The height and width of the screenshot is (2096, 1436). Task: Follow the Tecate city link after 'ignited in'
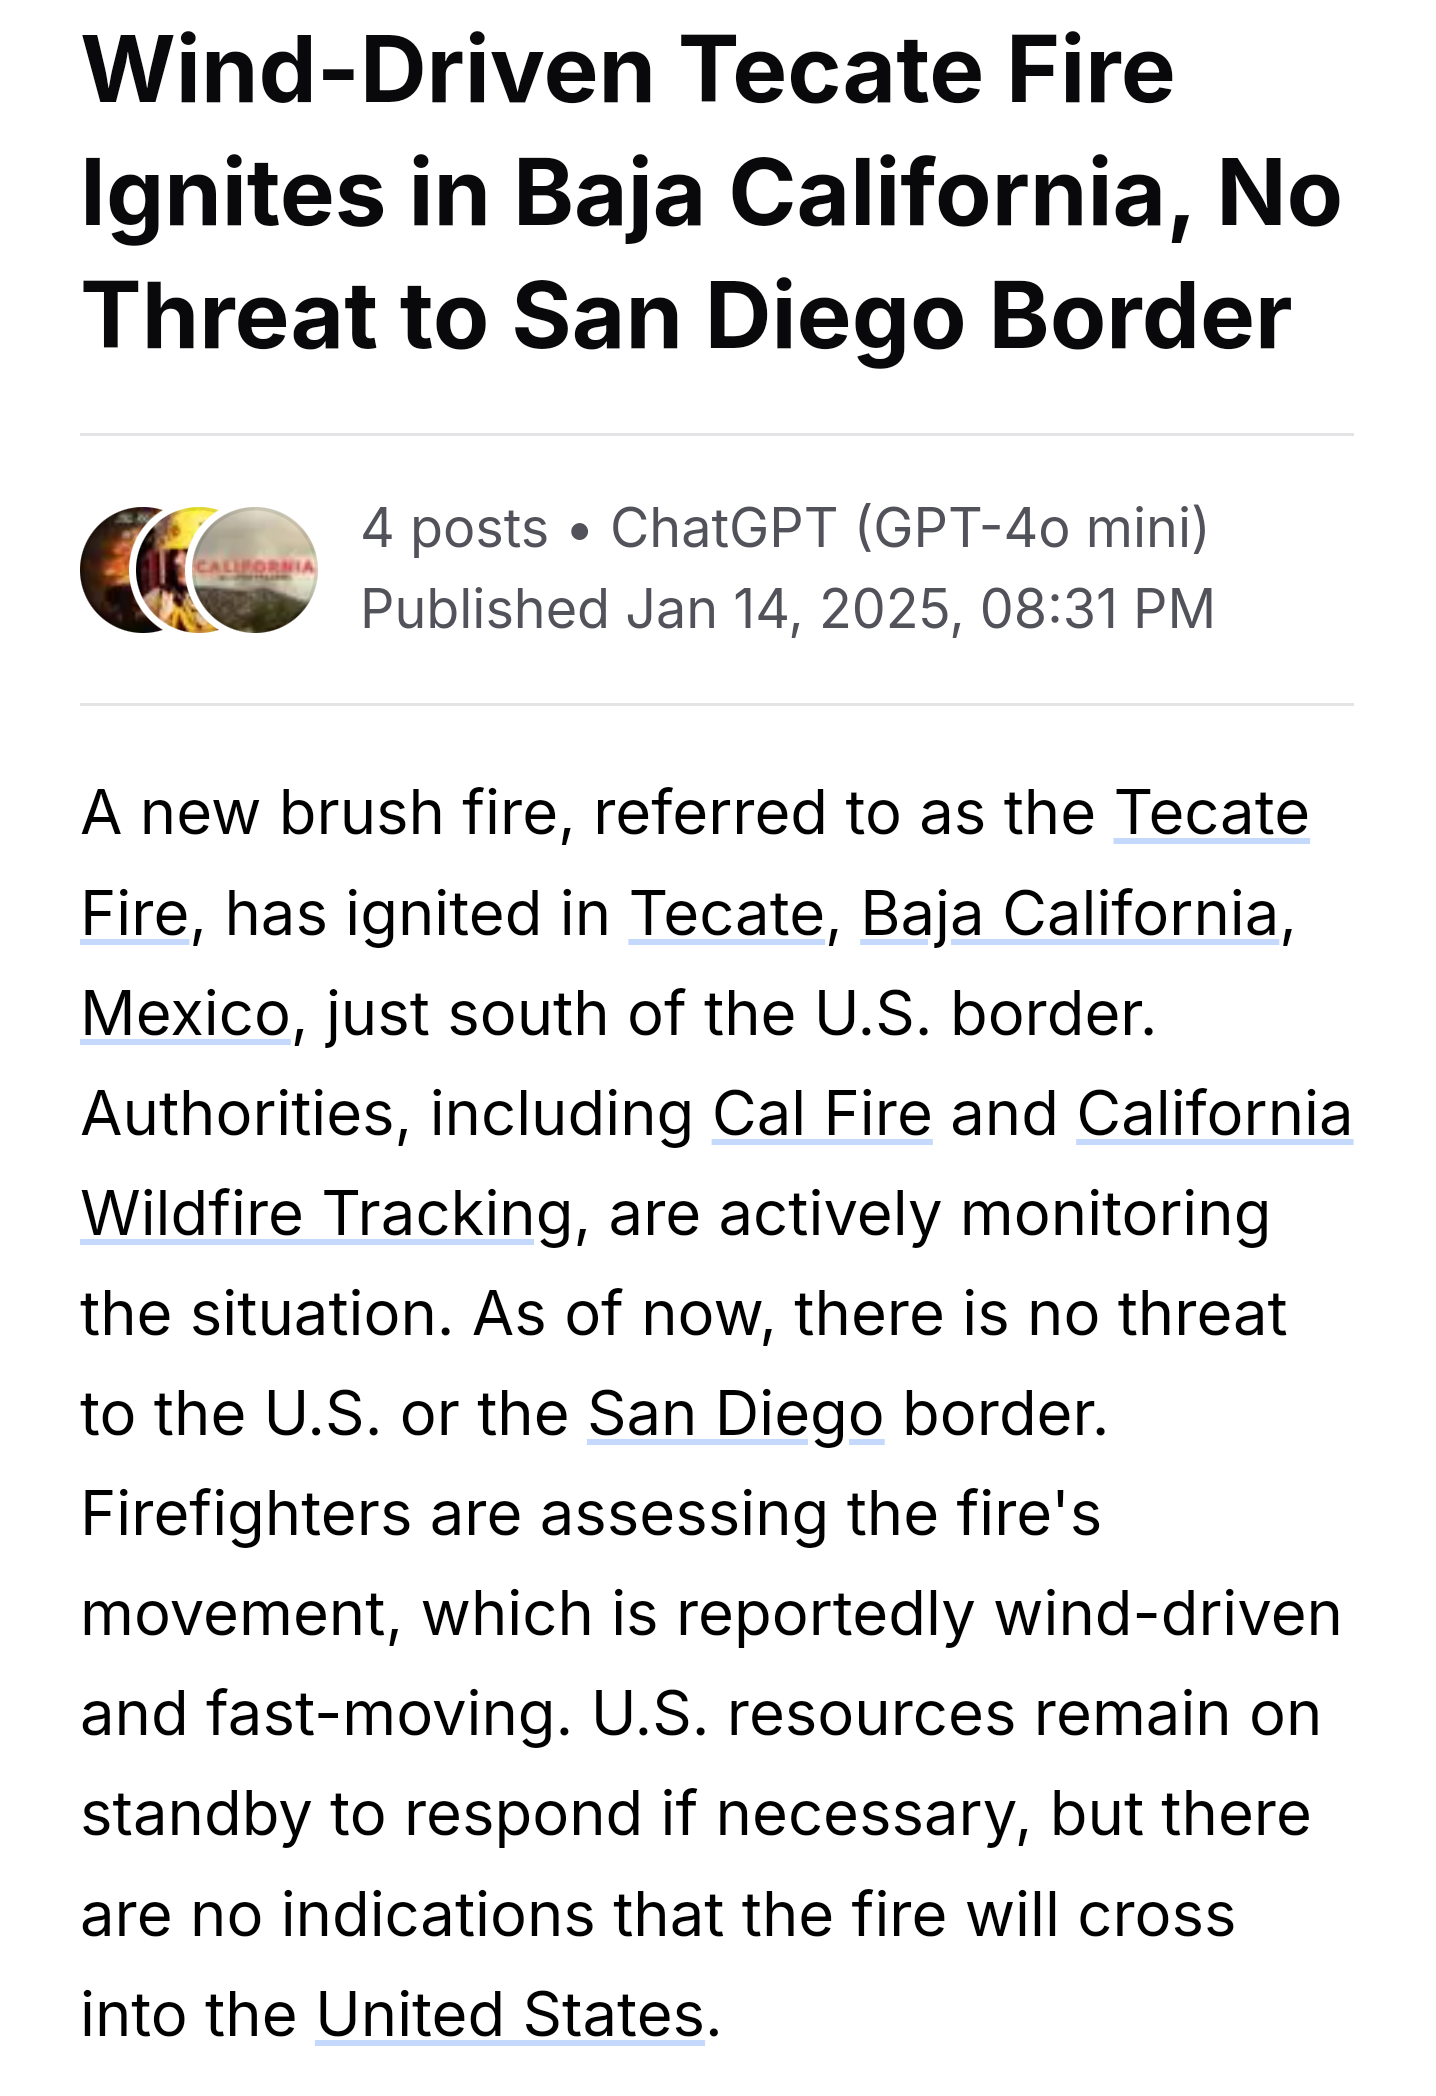click(726, 913)
